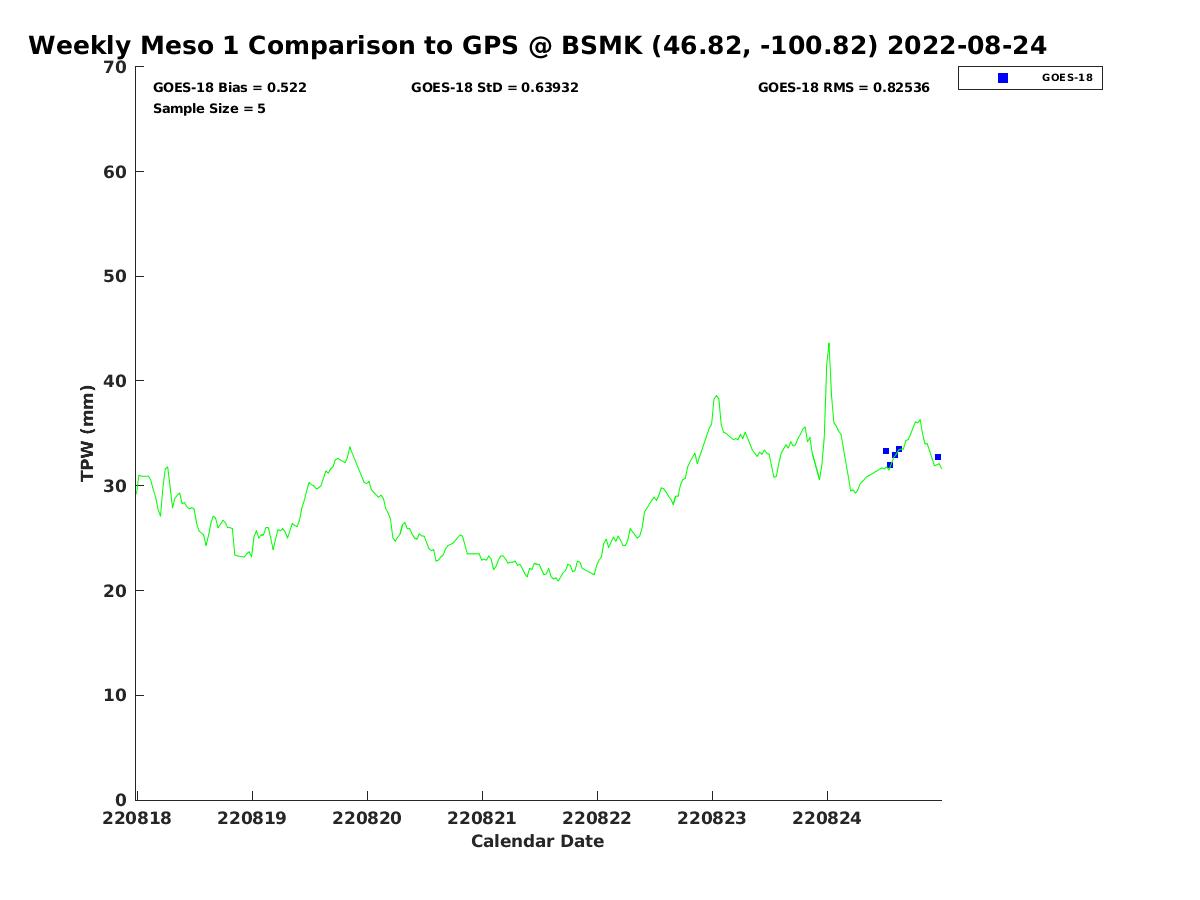Image resolution: width=1200 pixels, height=900 pixels.
Task: Click the plot title Weekly Meso 1 Comparison
Action: coord(537,46)
